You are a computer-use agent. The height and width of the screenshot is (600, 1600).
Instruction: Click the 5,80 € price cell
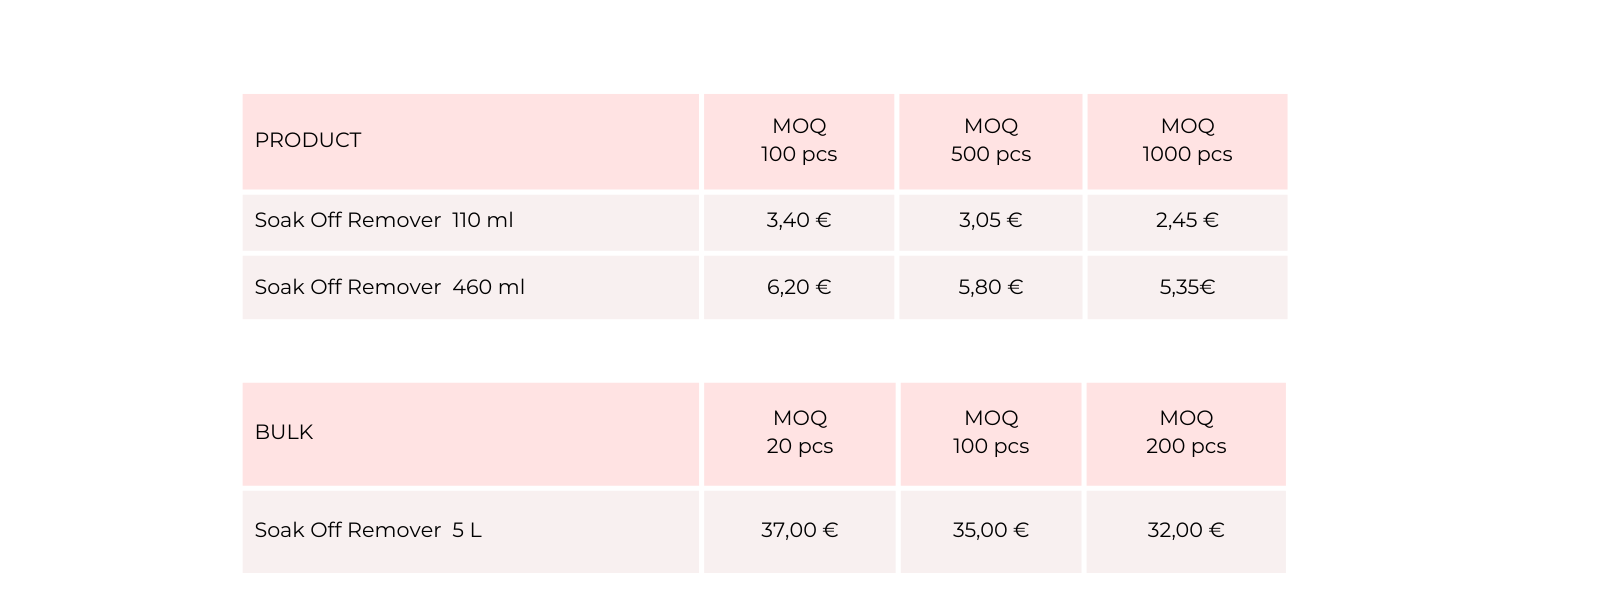click(990, 288)
